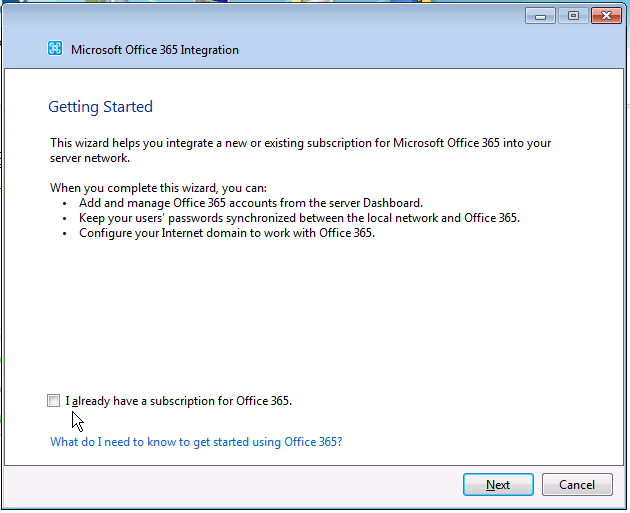
Task: Cancel the Office 365 integration wizard
Action: [x=577, y=485]
